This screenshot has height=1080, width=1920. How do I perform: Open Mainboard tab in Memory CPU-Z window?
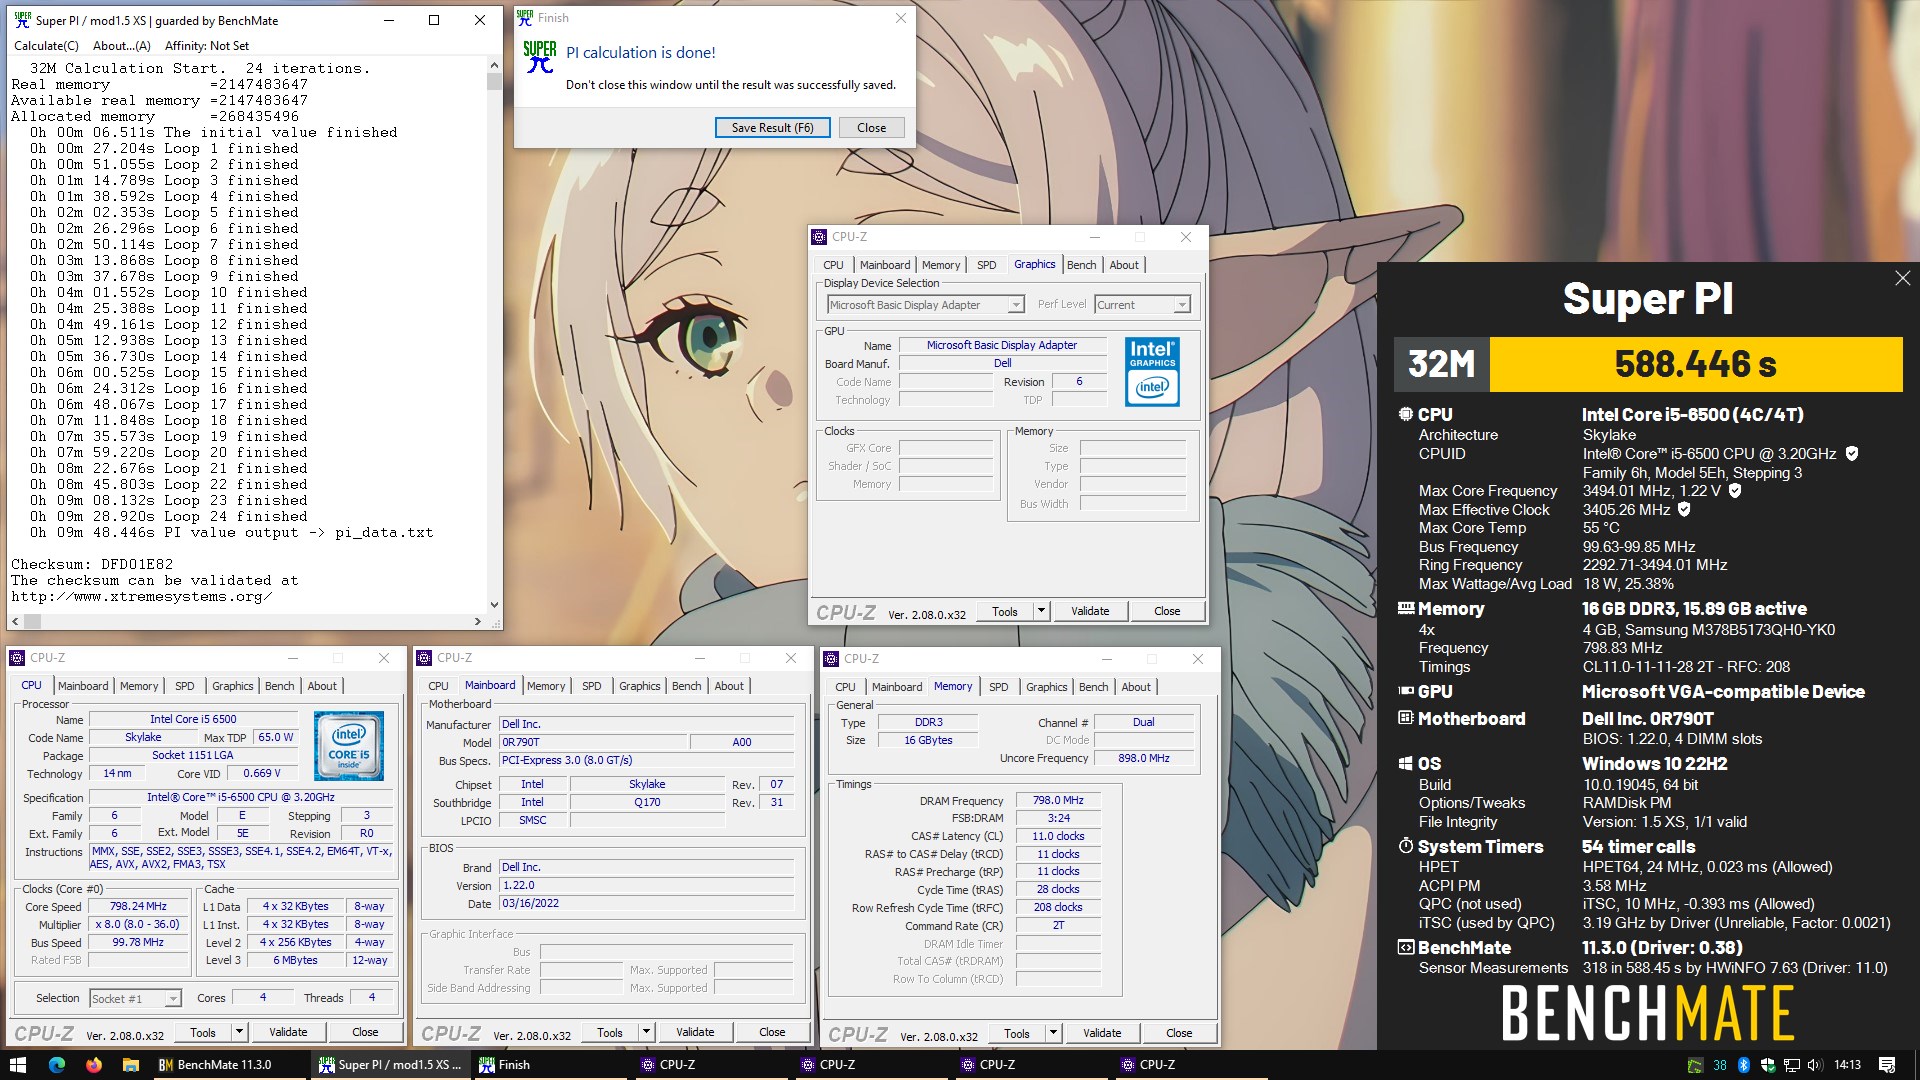(897, 687)
